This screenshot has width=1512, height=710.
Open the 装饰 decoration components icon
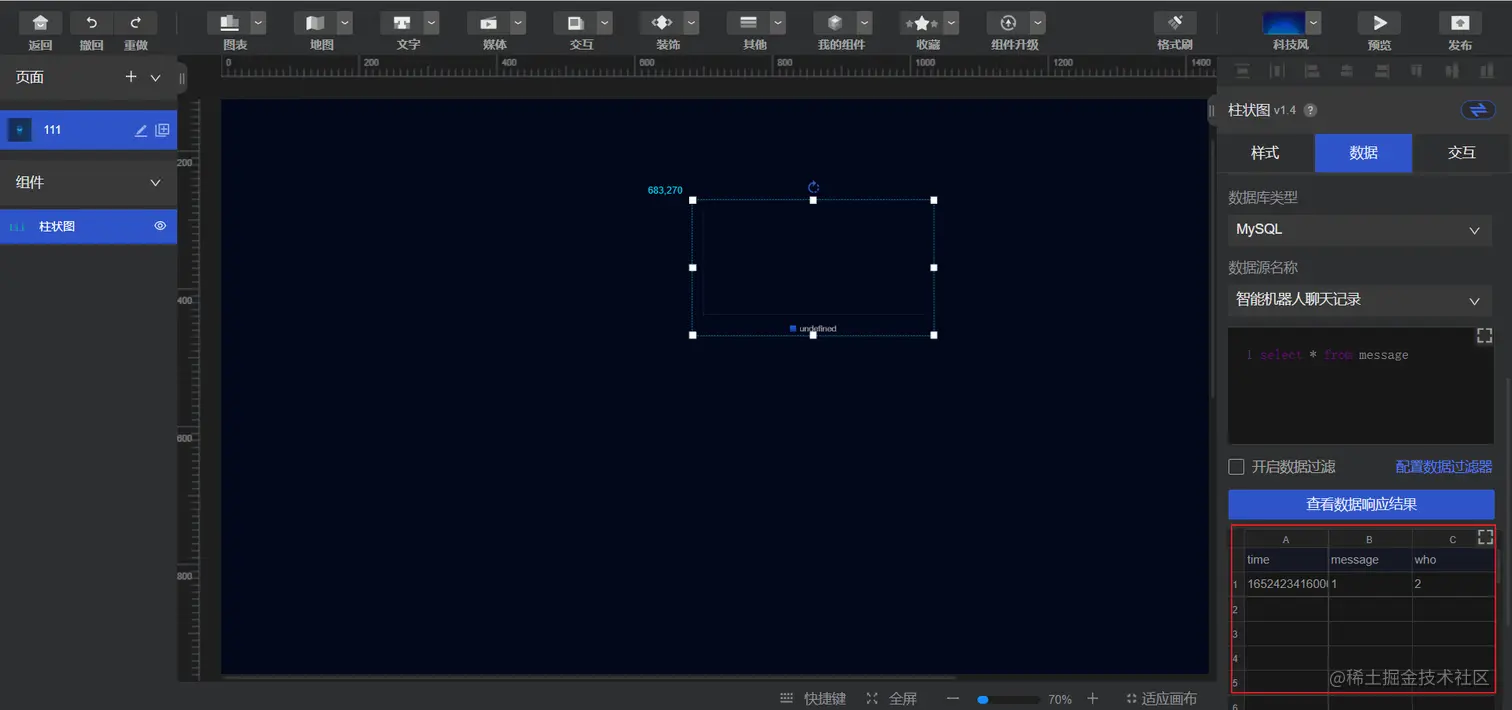(661, 22)
